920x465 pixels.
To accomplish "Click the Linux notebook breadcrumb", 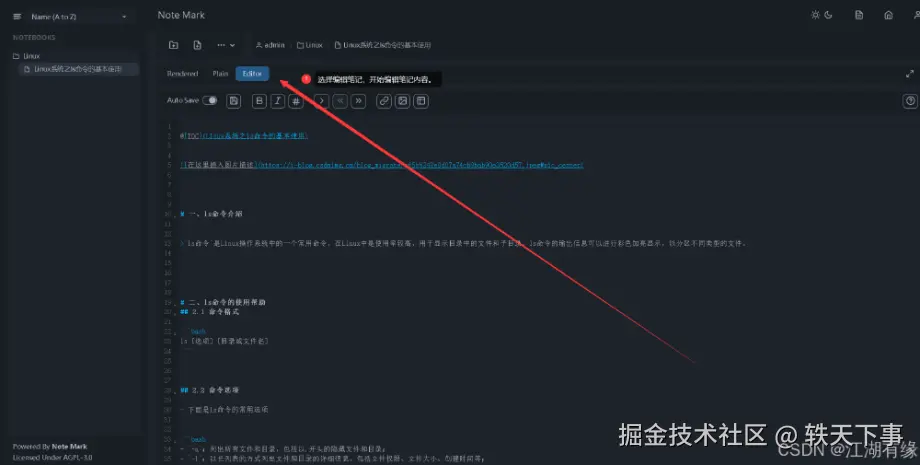I will (310, 45).
